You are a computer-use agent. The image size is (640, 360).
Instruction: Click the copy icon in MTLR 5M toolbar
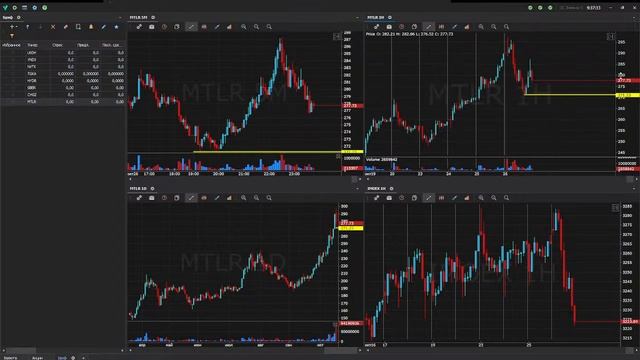pyautogui.click(x=177, y=27)
